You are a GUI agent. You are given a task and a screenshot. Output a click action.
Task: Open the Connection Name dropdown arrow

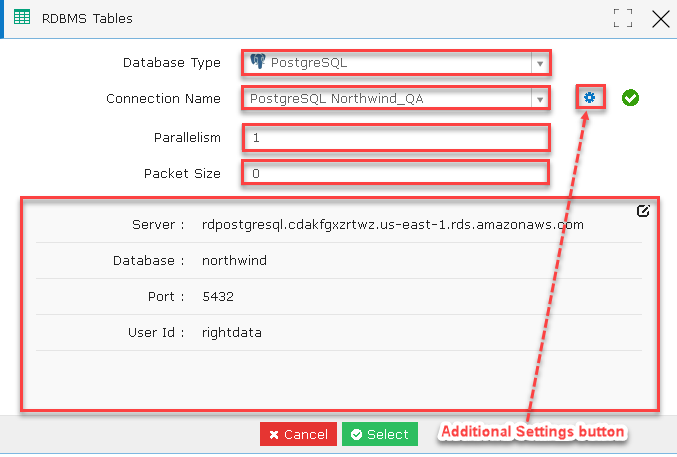(x=540, y=99)
